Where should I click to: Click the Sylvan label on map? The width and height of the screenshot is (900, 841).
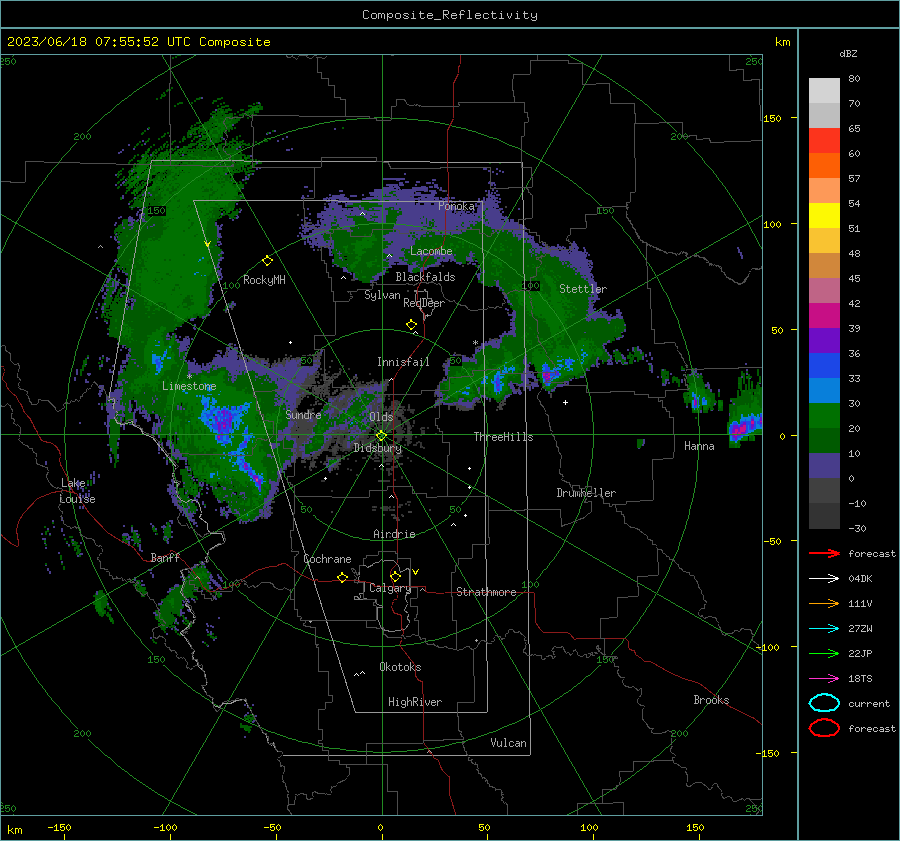(382, 295)
